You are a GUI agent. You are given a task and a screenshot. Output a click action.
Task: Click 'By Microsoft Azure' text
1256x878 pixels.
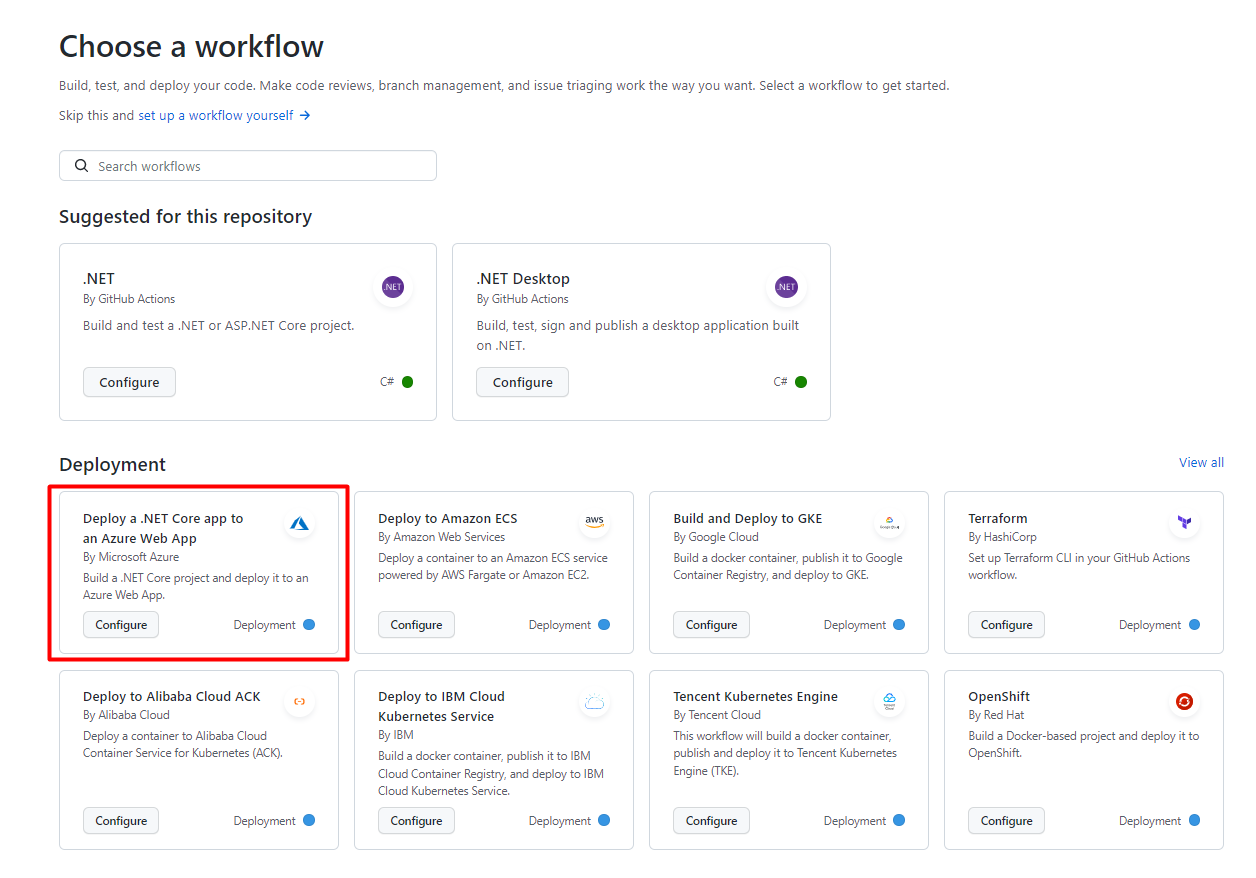coord(131,557)
